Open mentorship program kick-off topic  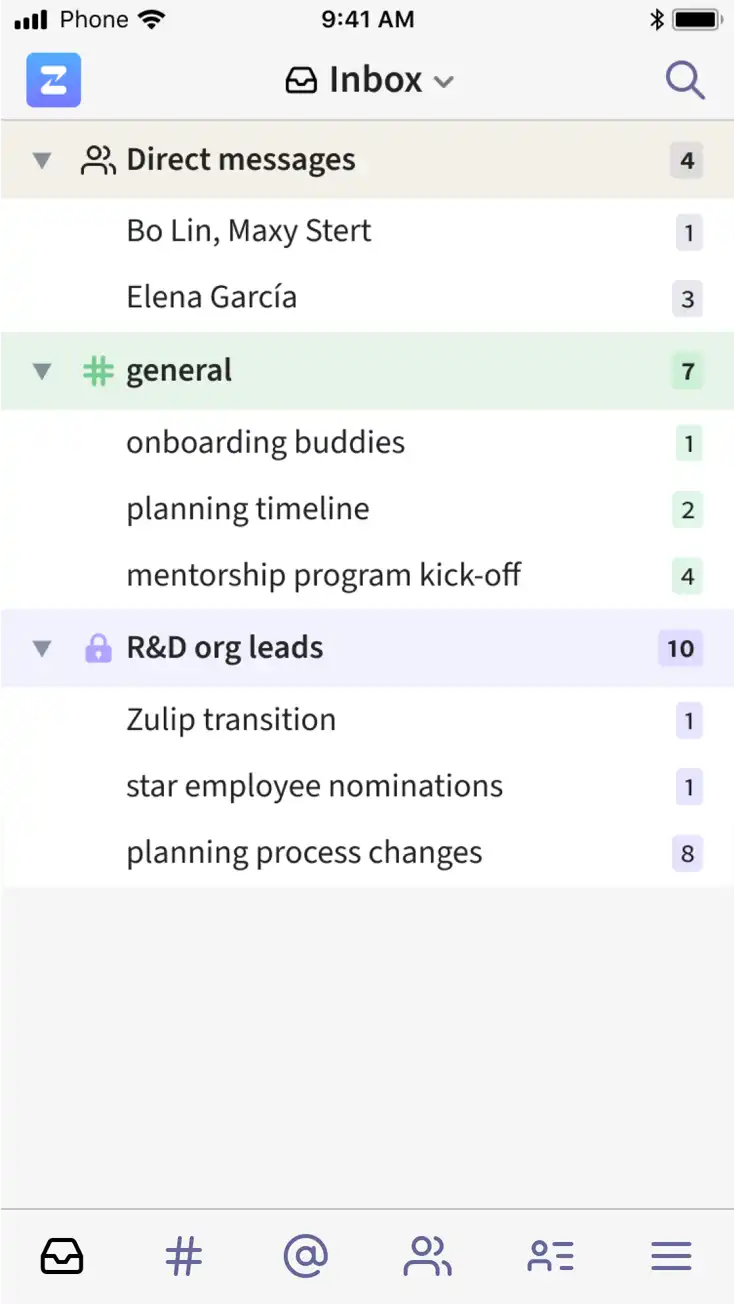(x=367, y=575)
